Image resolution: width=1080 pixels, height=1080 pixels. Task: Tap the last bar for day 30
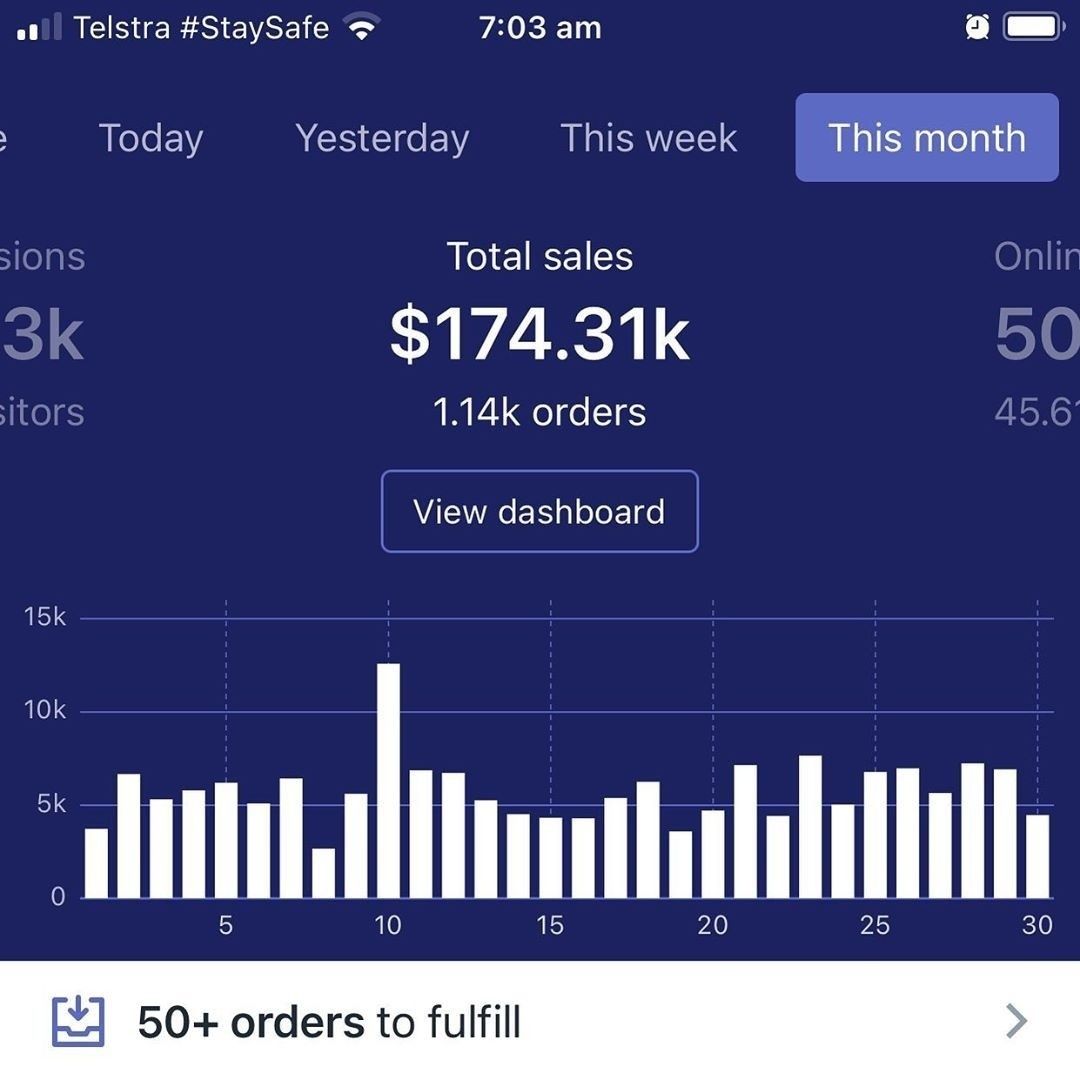tap(1038, 856)
